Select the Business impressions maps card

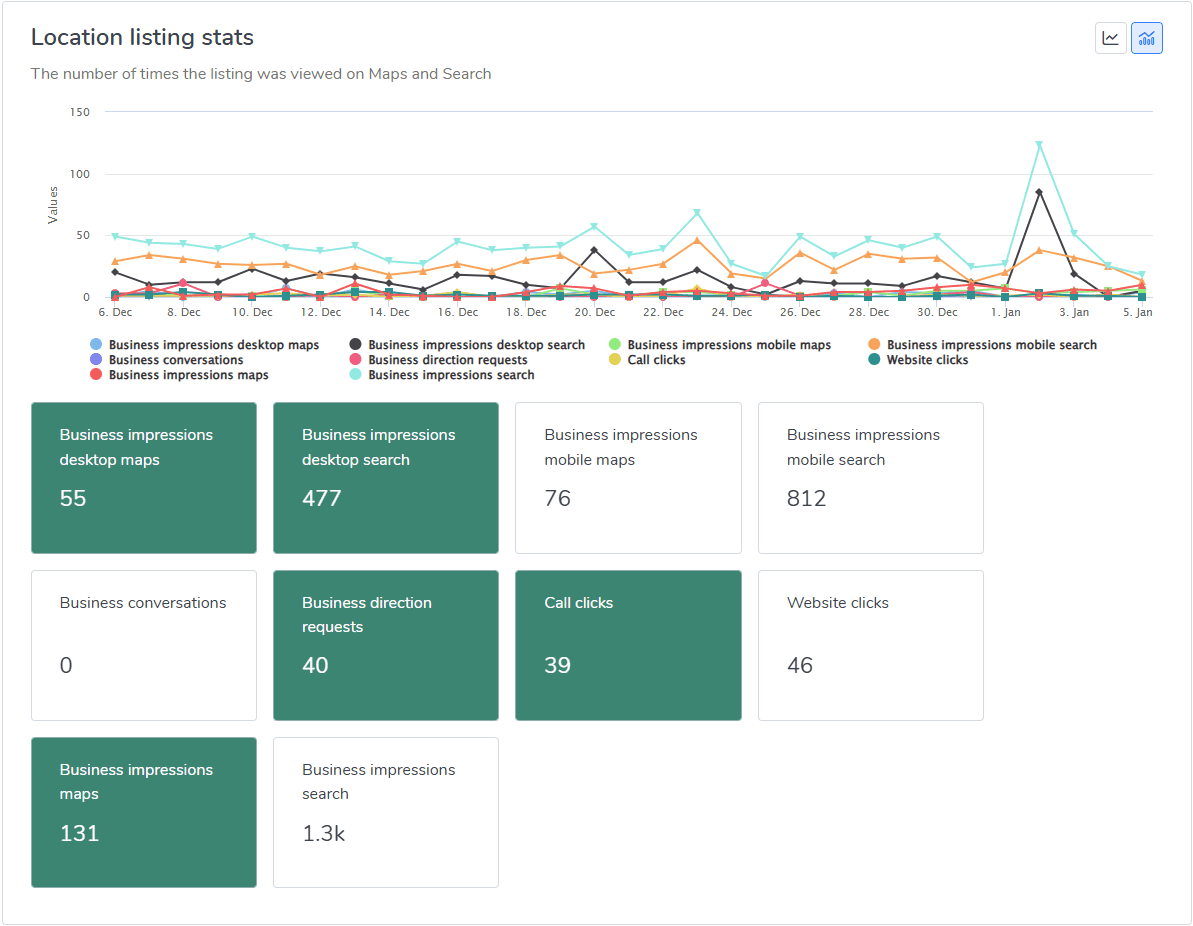[144, 813]
